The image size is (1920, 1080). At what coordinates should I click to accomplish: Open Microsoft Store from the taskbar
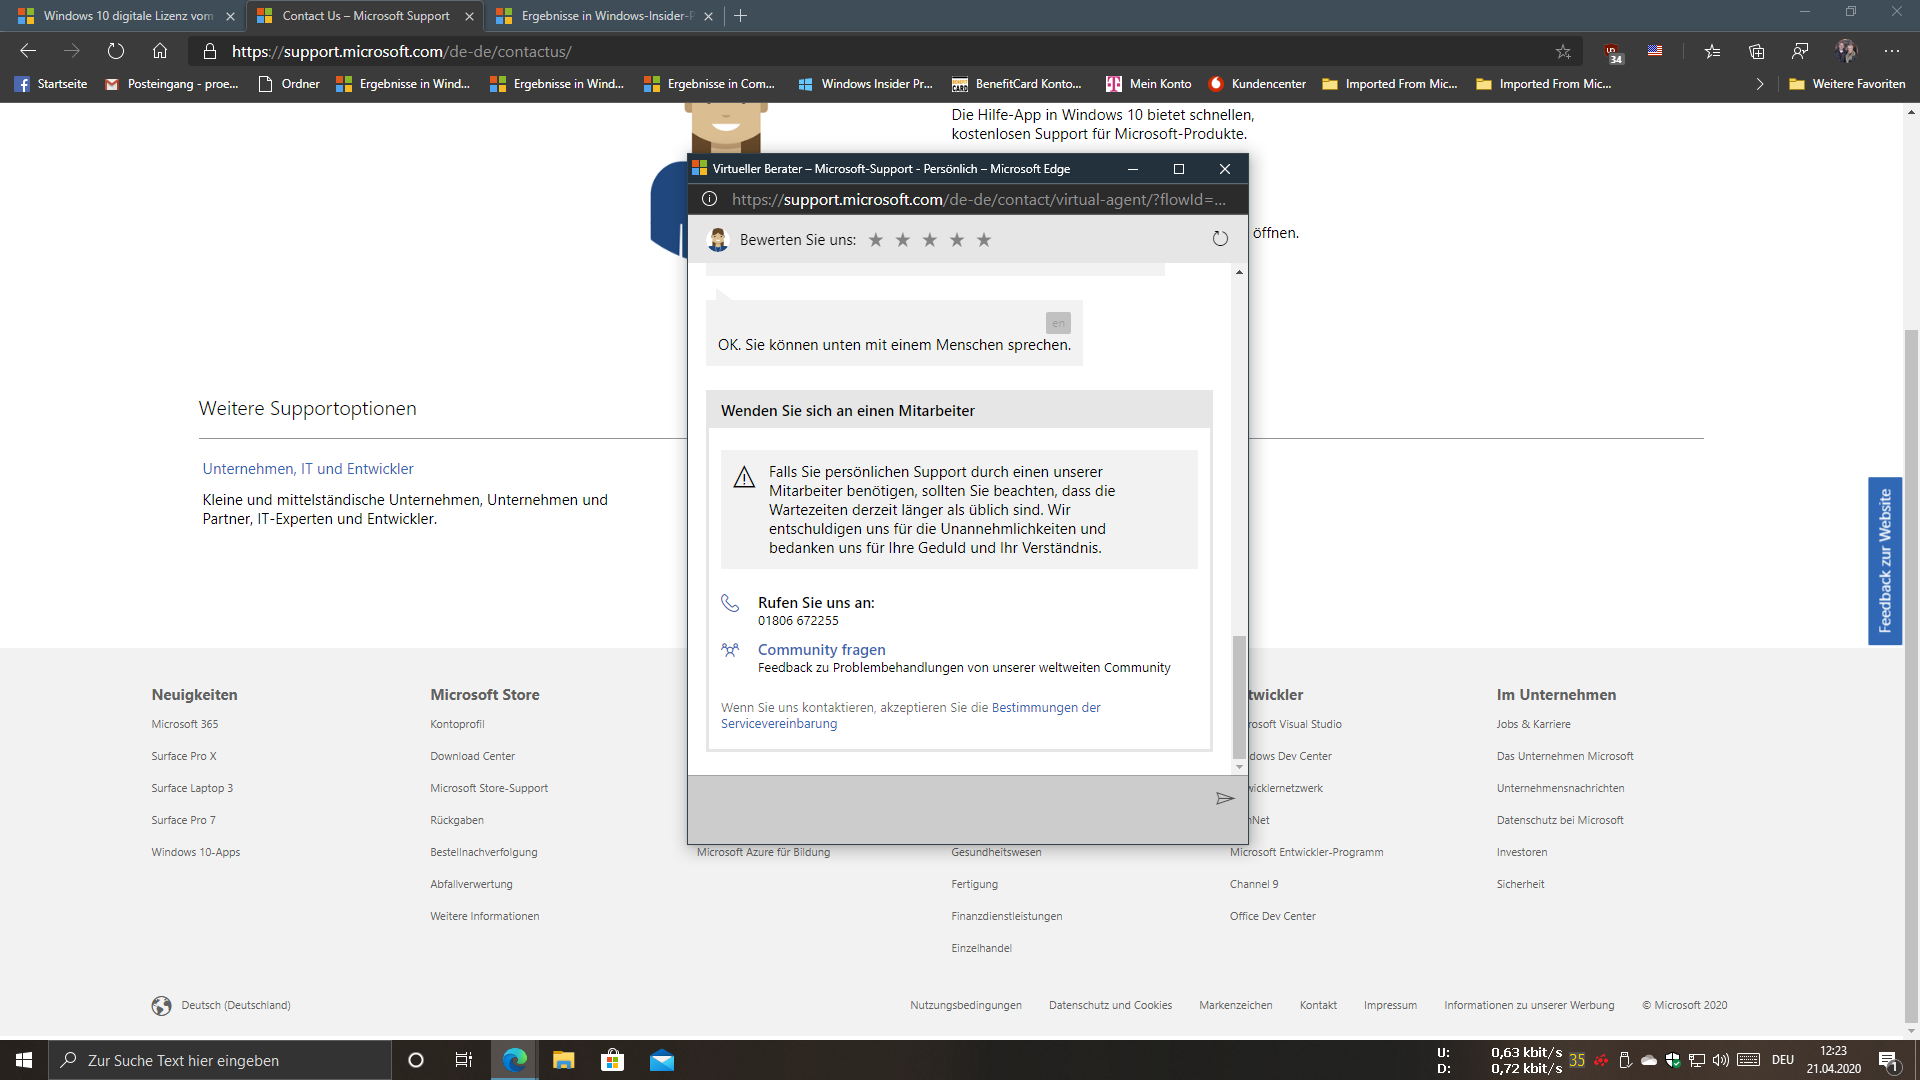pyautogui.click(x=612, y=1060)
